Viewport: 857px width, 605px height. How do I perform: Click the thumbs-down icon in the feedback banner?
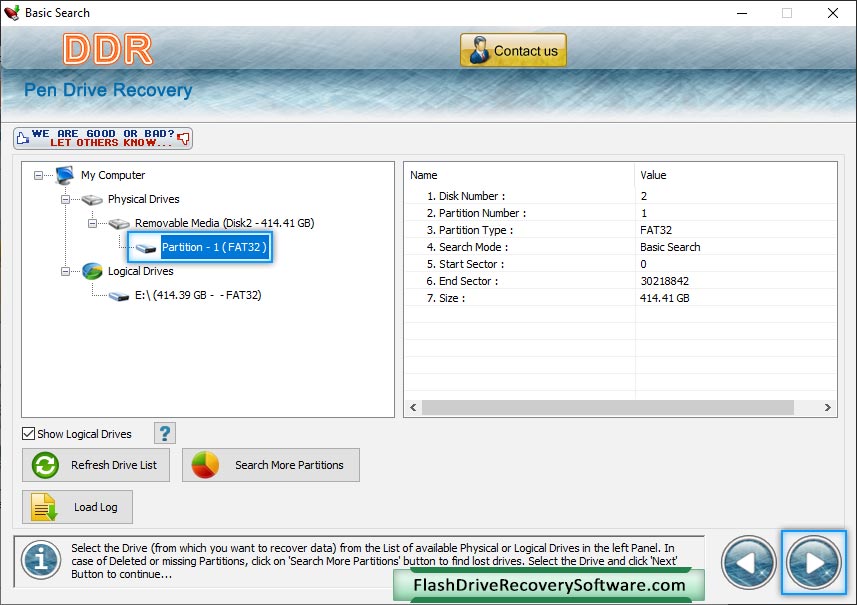pos(184,138)
